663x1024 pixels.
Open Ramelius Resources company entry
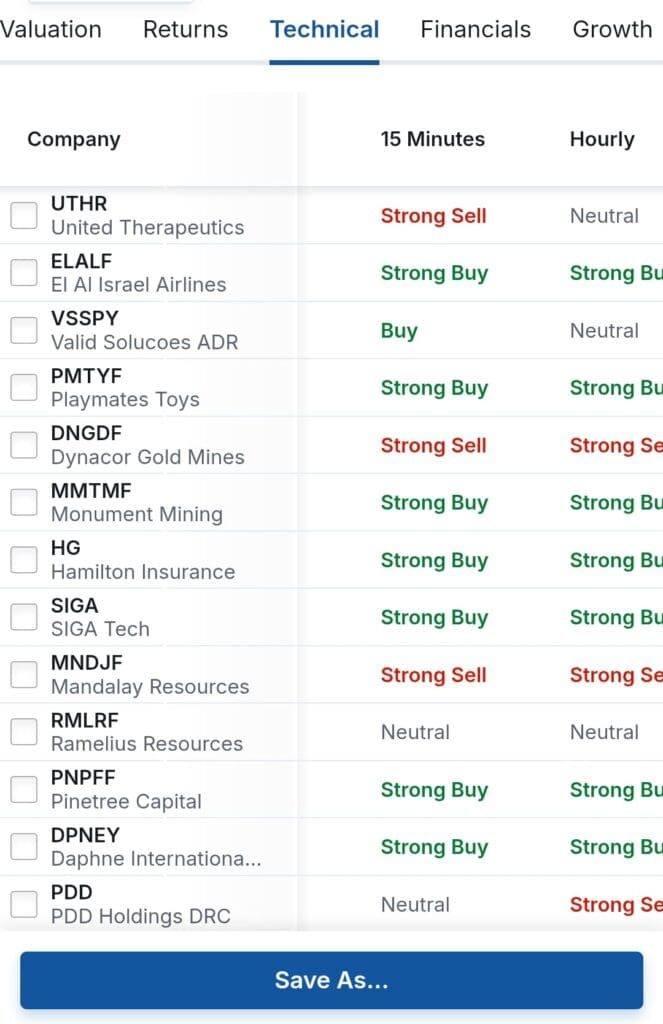pos(147,744)
